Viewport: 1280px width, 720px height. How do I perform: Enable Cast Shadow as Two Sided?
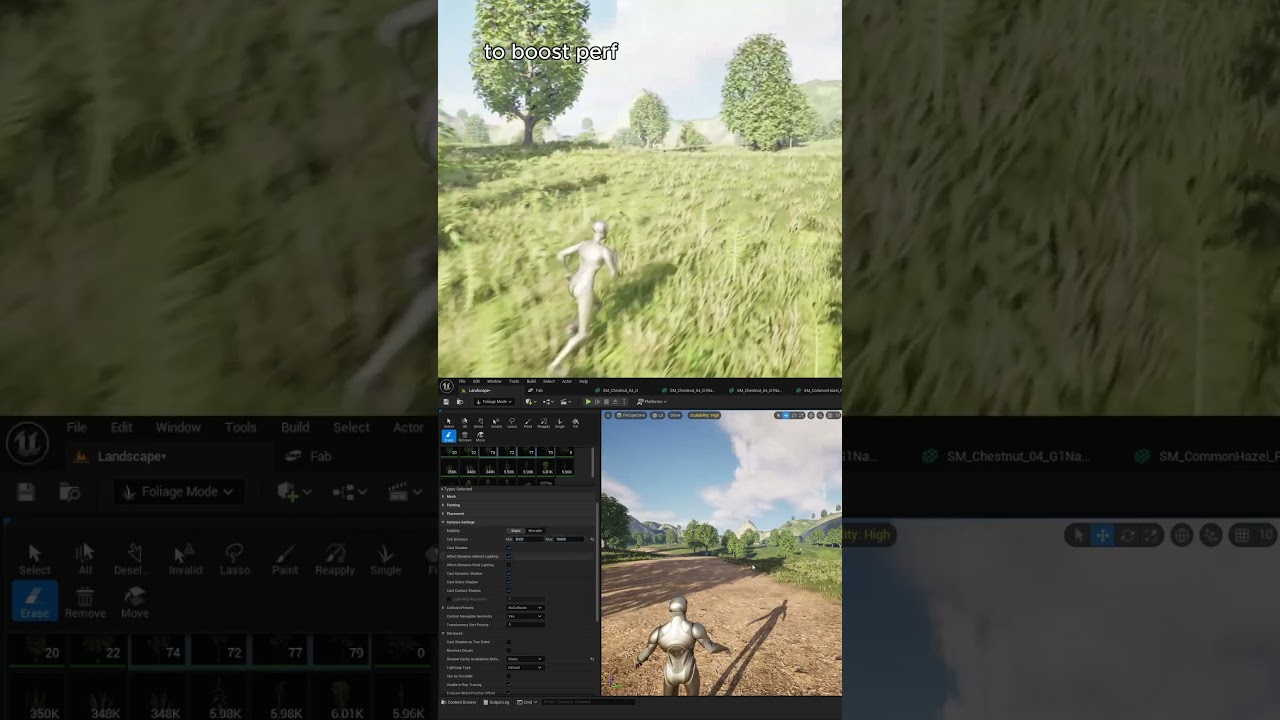point(509,642)
